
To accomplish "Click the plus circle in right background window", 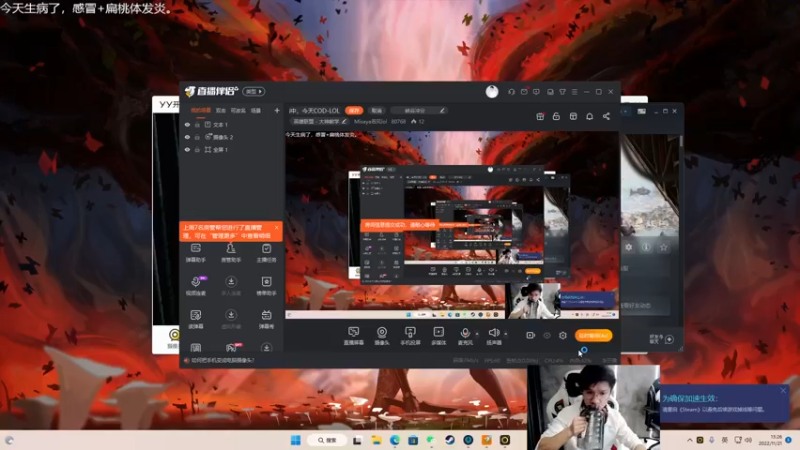I will click(x=669, y=339).
